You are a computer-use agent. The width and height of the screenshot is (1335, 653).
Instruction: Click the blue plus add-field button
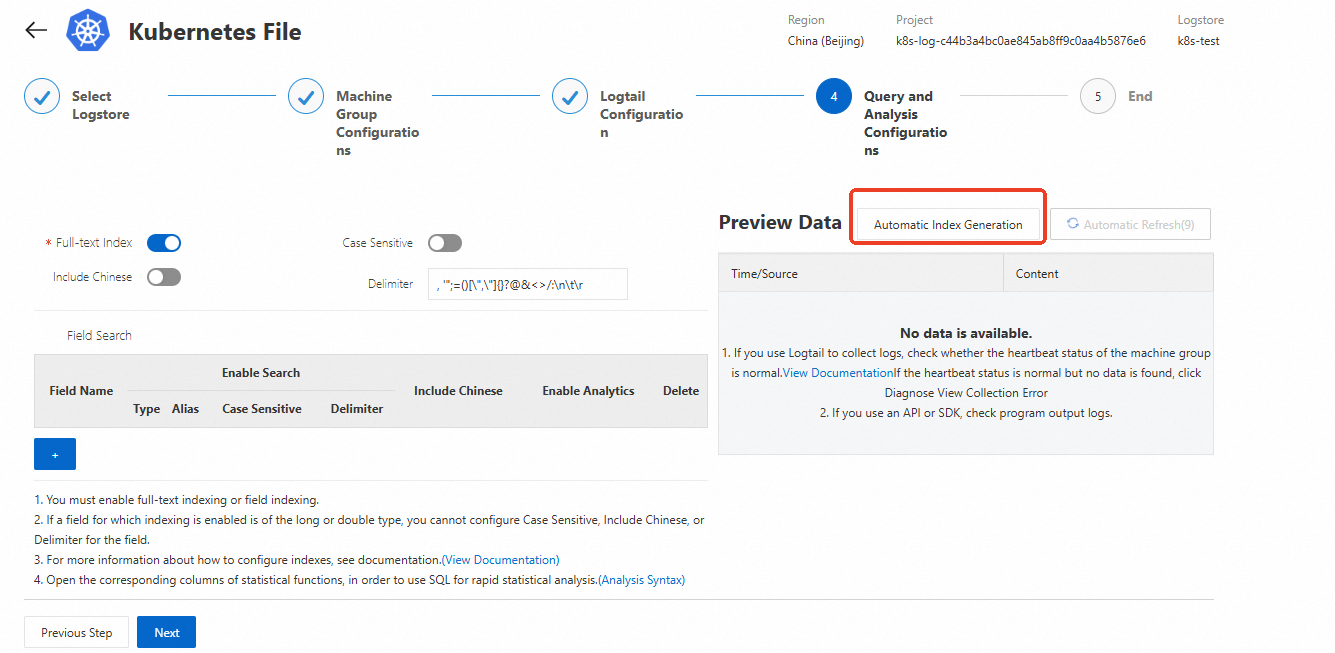tap(55, 454)
